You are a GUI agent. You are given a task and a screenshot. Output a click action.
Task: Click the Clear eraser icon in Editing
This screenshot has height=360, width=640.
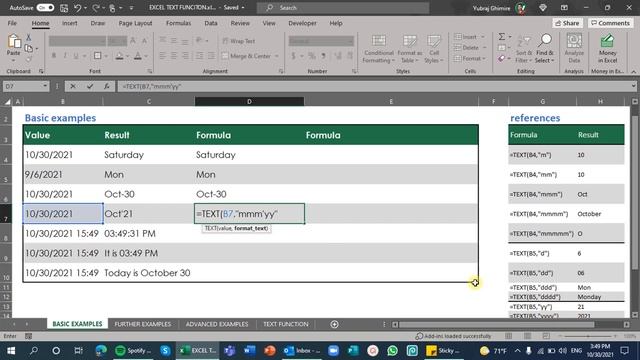point(502,59)
